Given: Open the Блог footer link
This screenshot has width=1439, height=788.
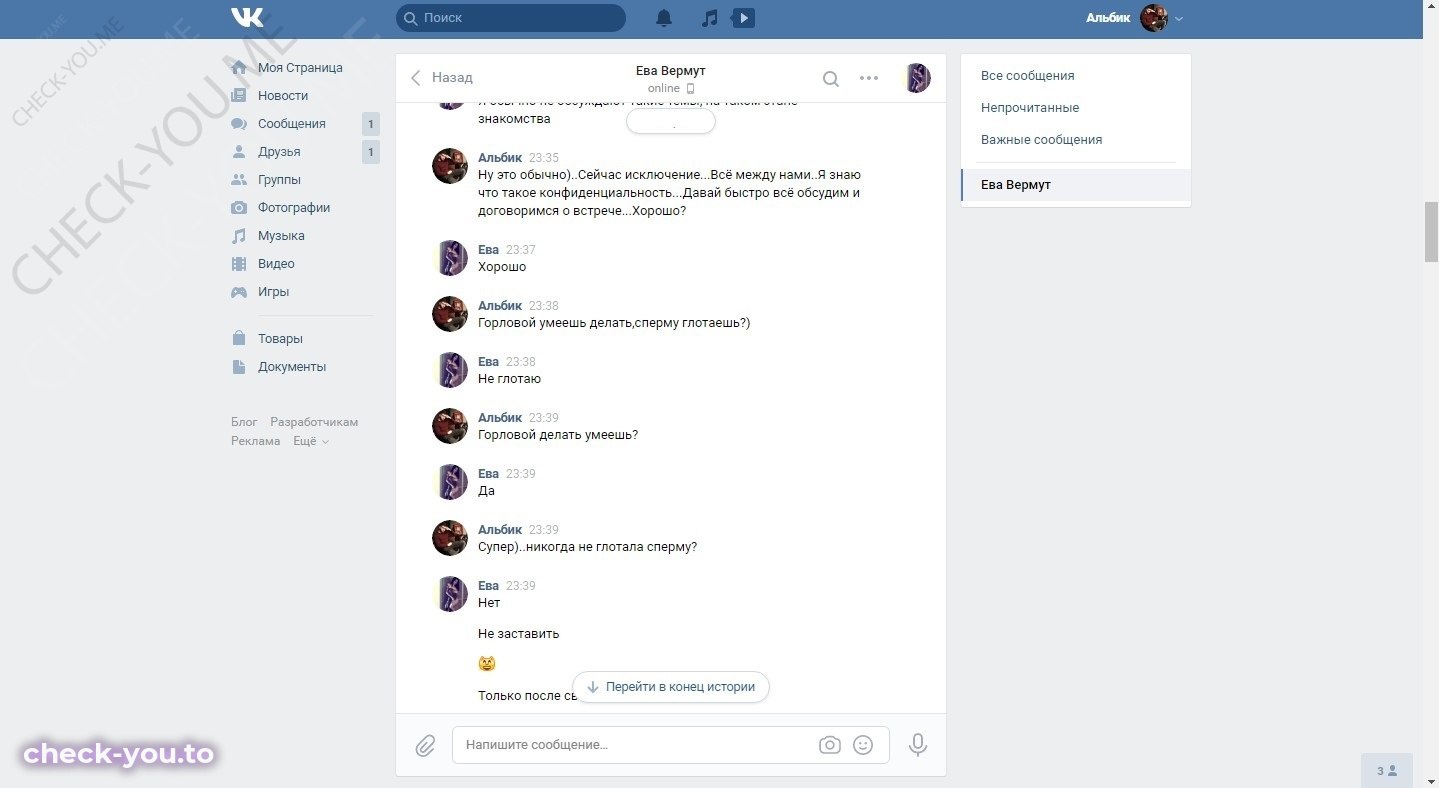Looking at the screenshot, I should [x=244, y=422].
